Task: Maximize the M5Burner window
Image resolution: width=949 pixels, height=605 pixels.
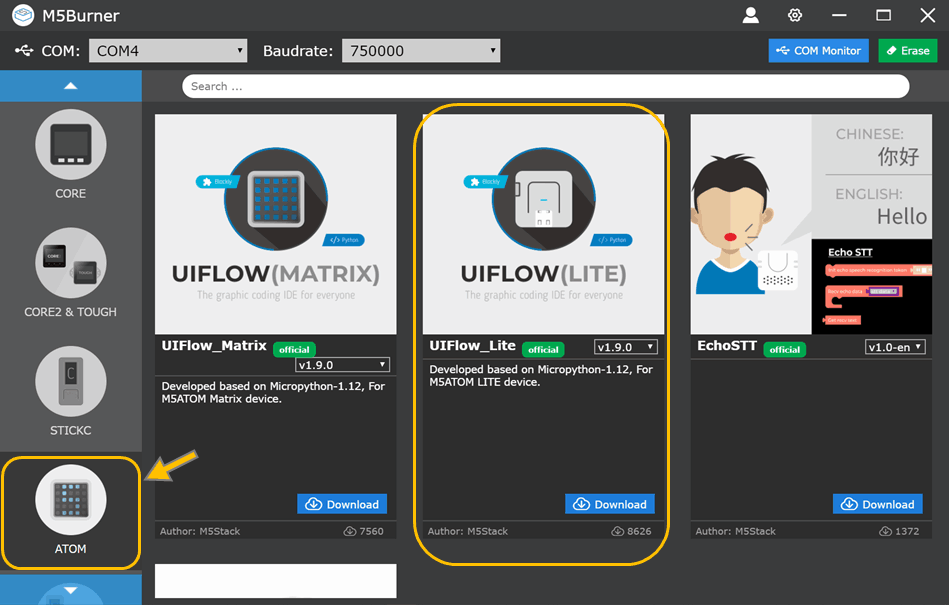Action: (x=884, y=15)
